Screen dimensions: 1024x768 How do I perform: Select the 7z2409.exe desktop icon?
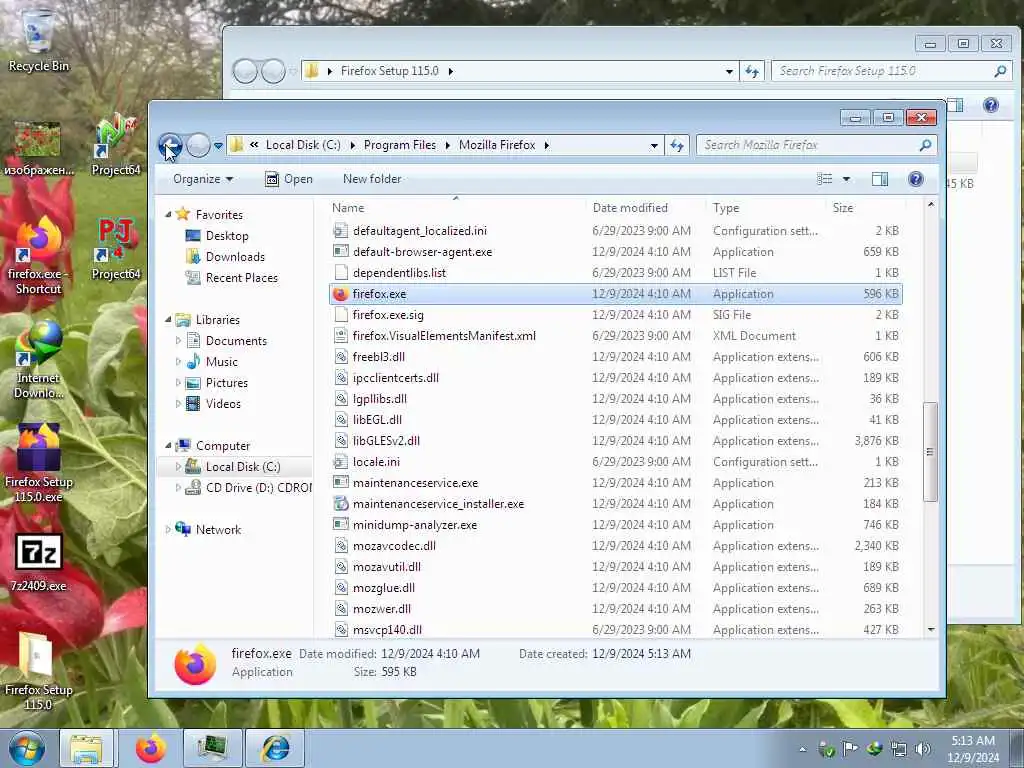click(x=39, y=562)
